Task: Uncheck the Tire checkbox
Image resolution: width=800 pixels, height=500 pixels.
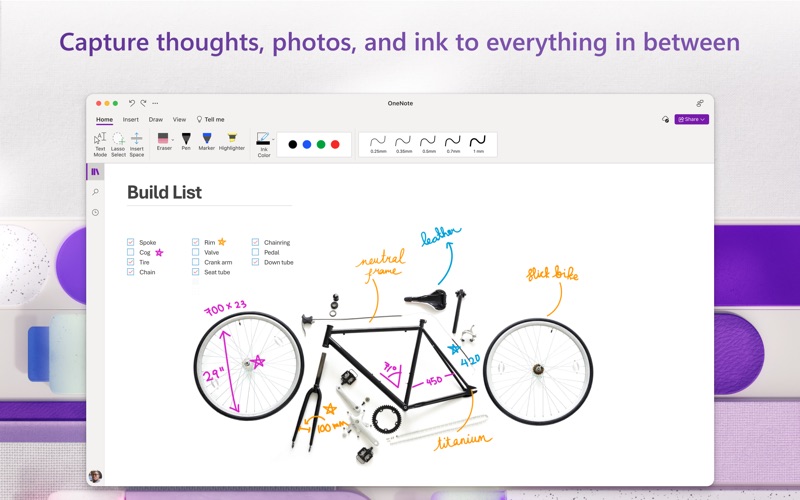Action: coord(131,262)
